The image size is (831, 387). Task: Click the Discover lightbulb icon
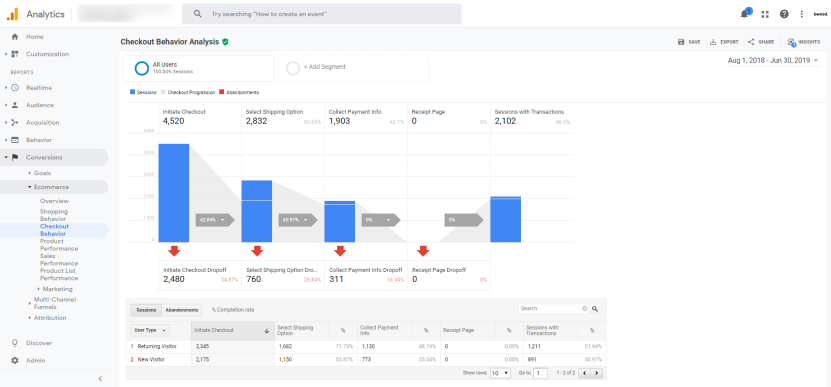point(15,343)
